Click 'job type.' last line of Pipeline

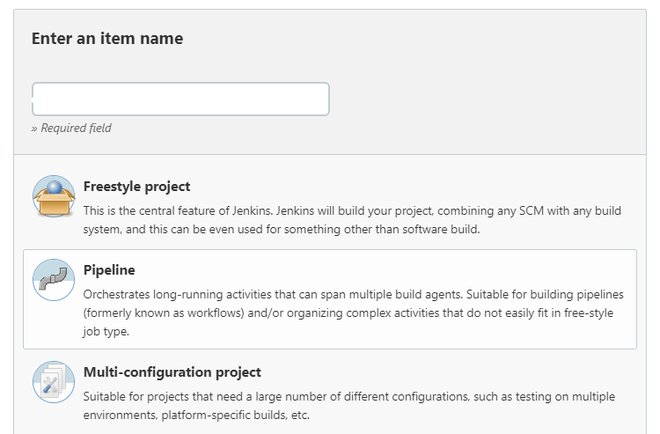tap(108, 332)
